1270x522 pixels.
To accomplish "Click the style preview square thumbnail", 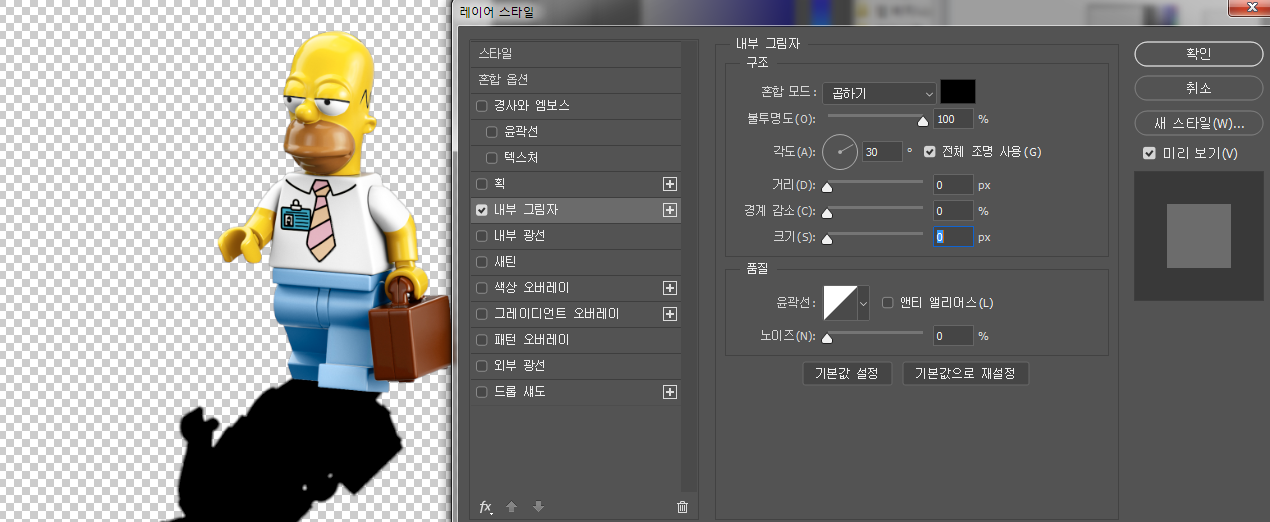I will coord(1198,235).
